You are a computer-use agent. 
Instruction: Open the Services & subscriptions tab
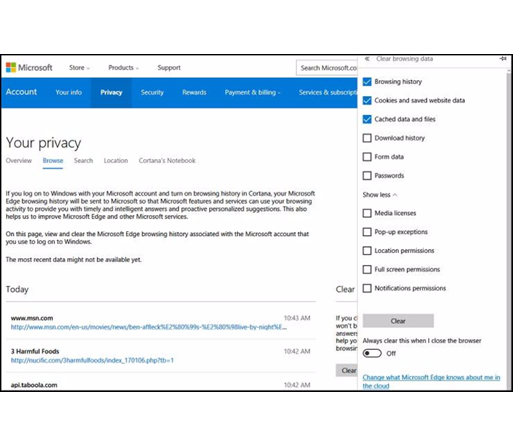[x=328, y=93]
